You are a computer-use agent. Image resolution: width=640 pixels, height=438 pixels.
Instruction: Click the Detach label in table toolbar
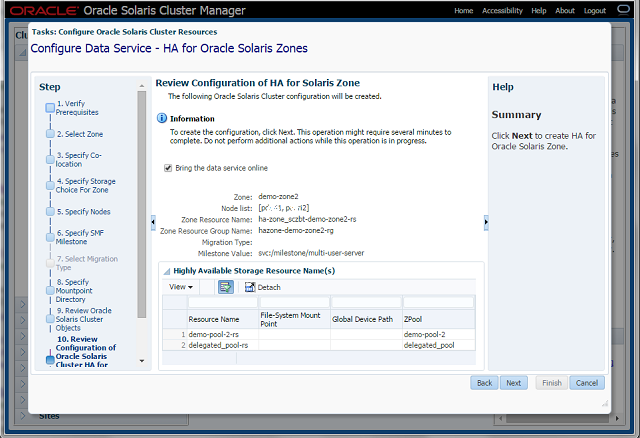tap(269, 287)
